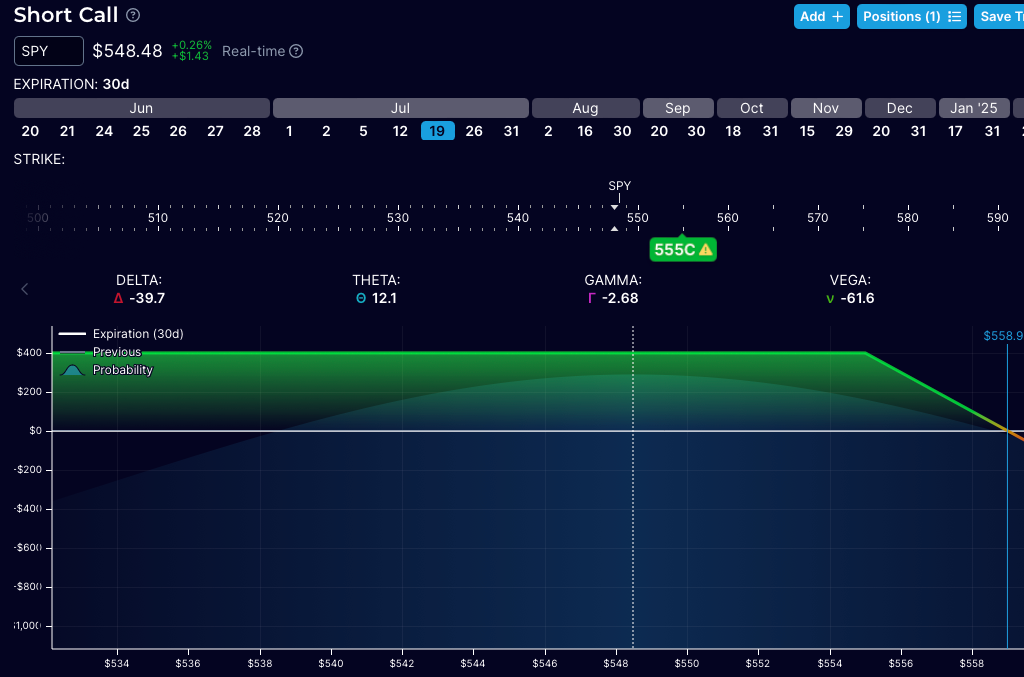Click the Real-time help question icon

296,51
